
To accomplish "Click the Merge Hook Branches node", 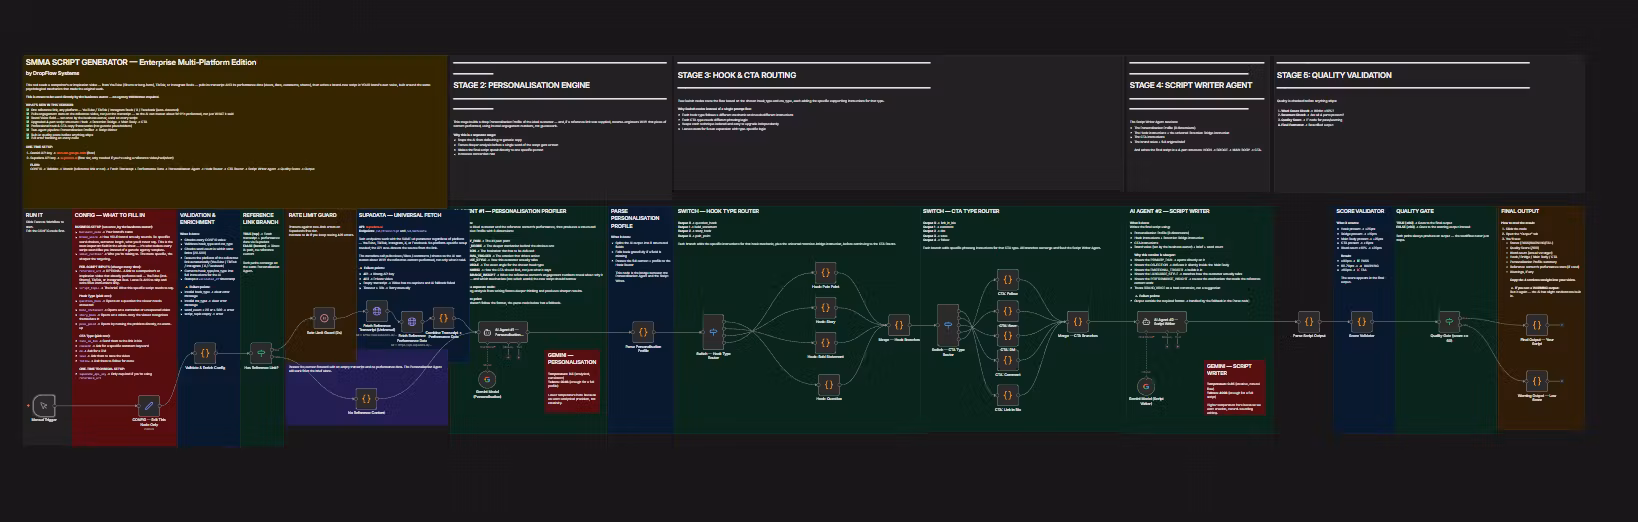I will point(898,326).
